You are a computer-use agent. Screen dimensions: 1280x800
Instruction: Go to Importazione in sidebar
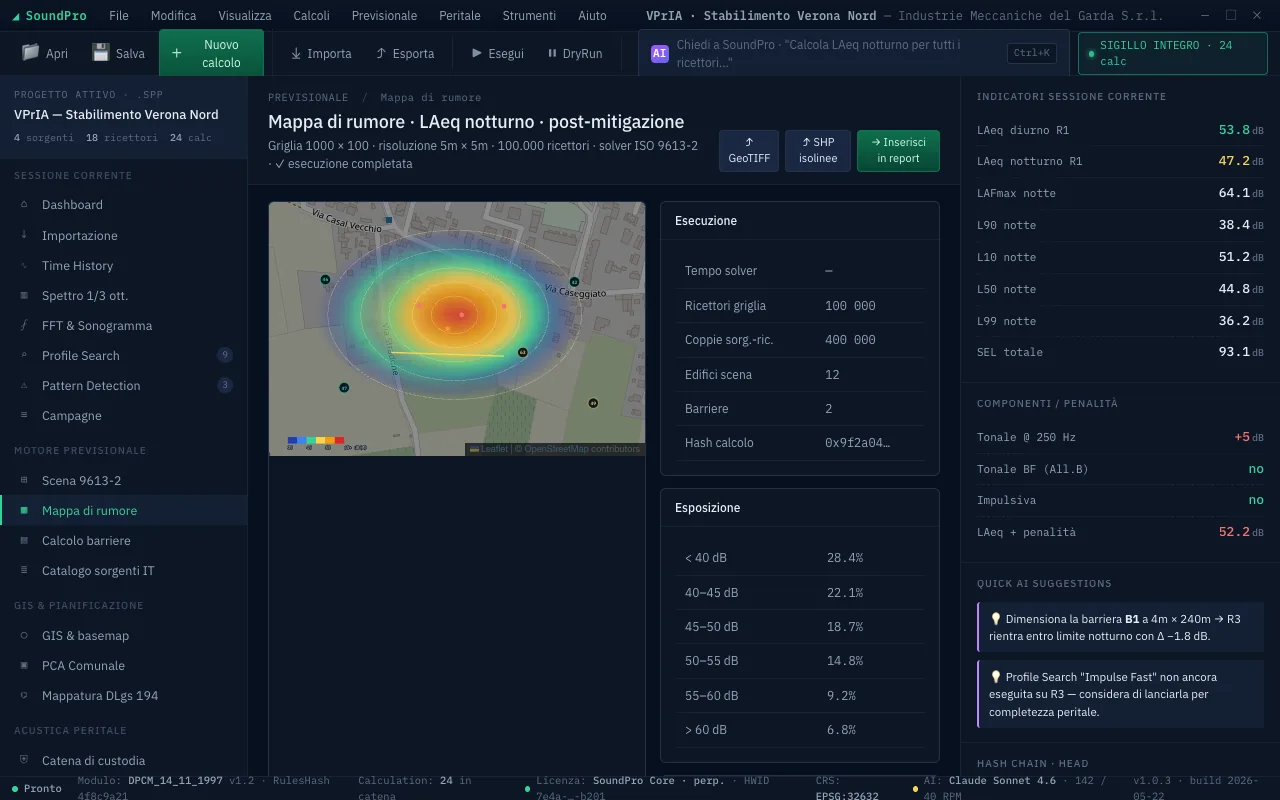tap(124, 236)
